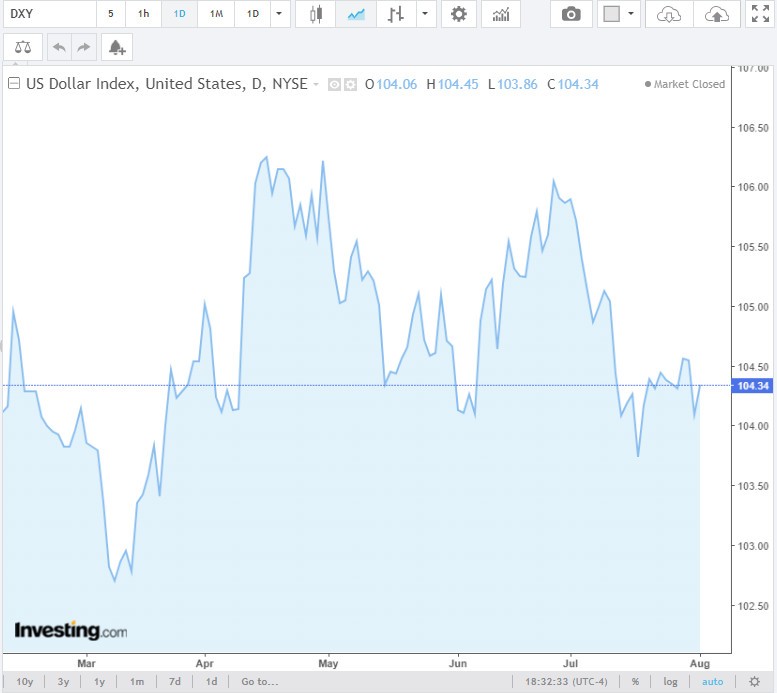Click the Go to... button
The height and width of the screenshot is (693, 777).
pyautogui.click(x=260, y=682)
